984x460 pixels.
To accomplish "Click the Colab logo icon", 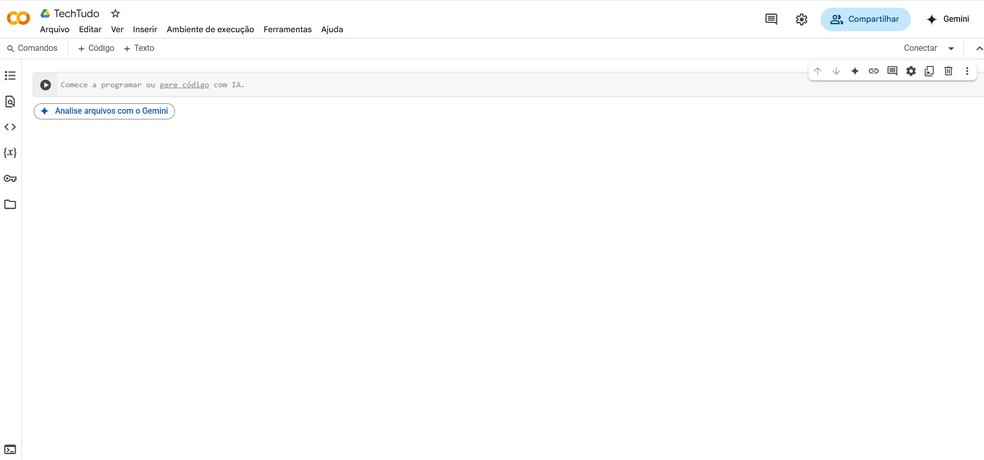I will [18, 18].
